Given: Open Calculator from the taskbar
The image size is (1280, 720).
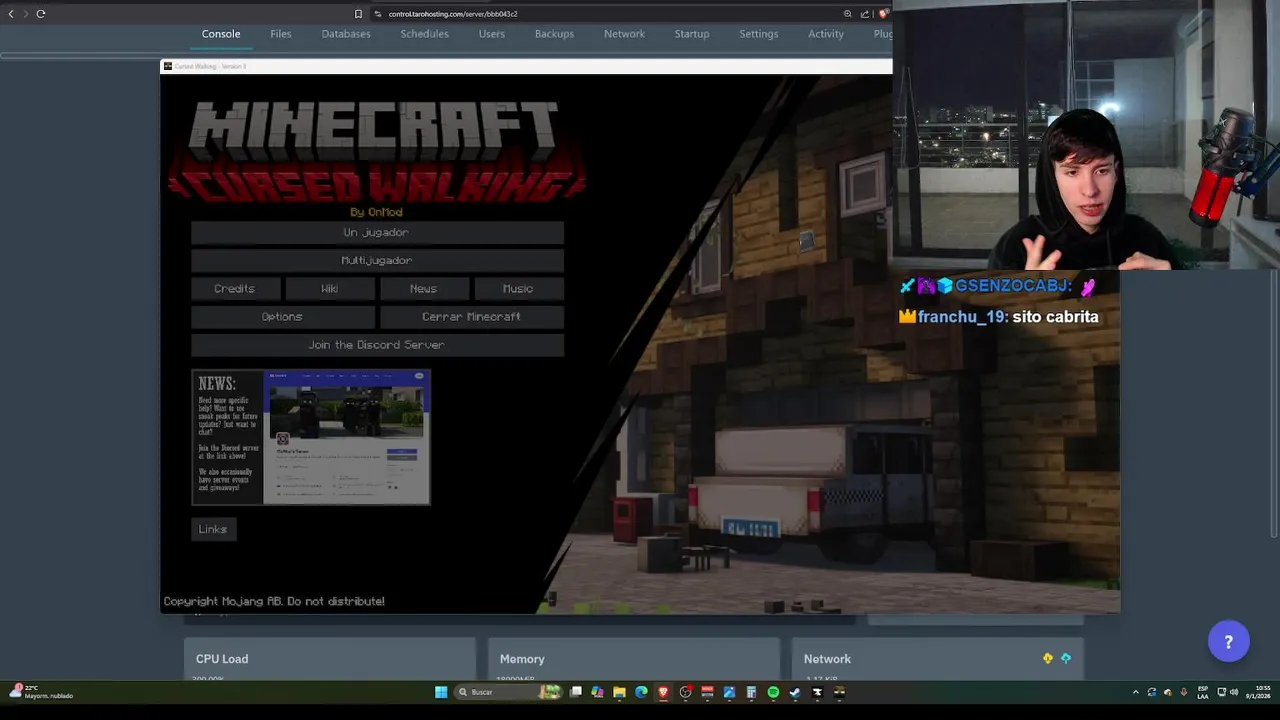Looking at the screenshot, I should tap(751, 692).
